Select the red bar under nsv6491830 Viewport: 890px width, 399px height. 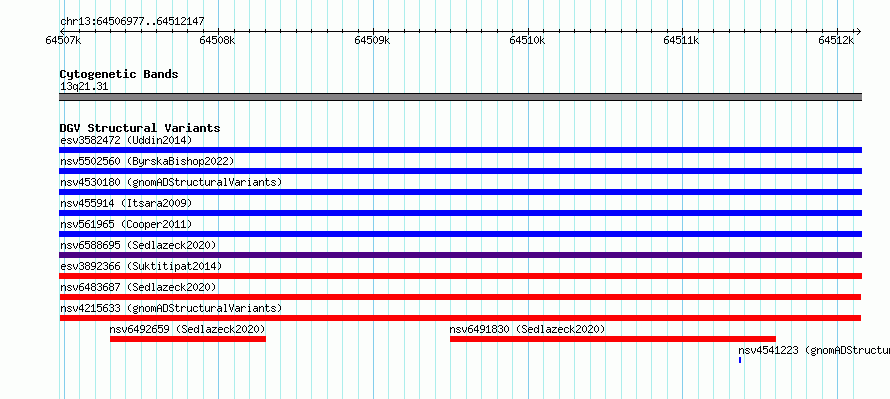click(x=613, y=339)
